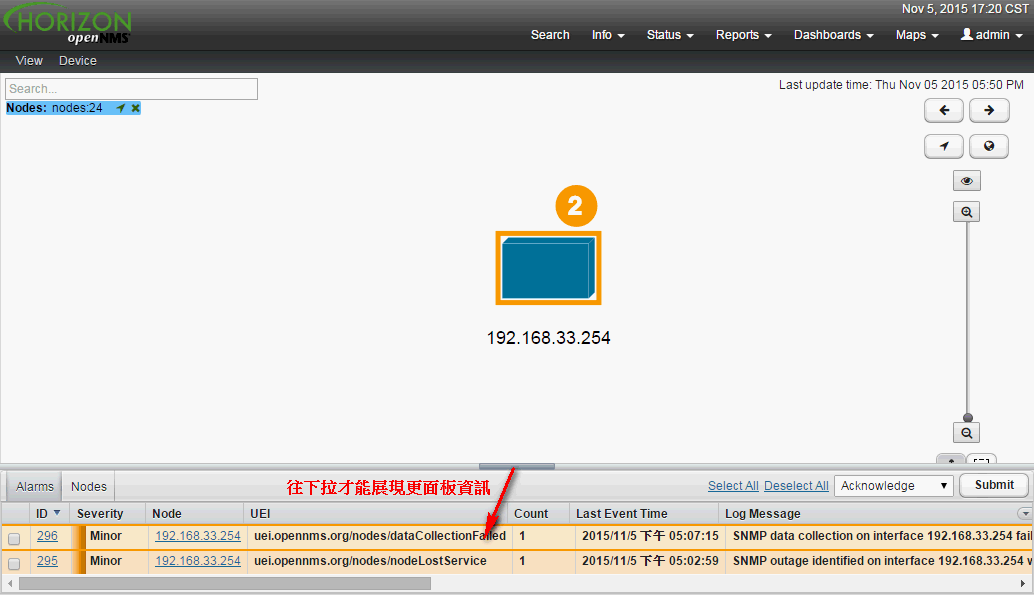1034x595 pixels.
Task: Go back in topology history with the left arrow
Action: [x=944, y=110]
